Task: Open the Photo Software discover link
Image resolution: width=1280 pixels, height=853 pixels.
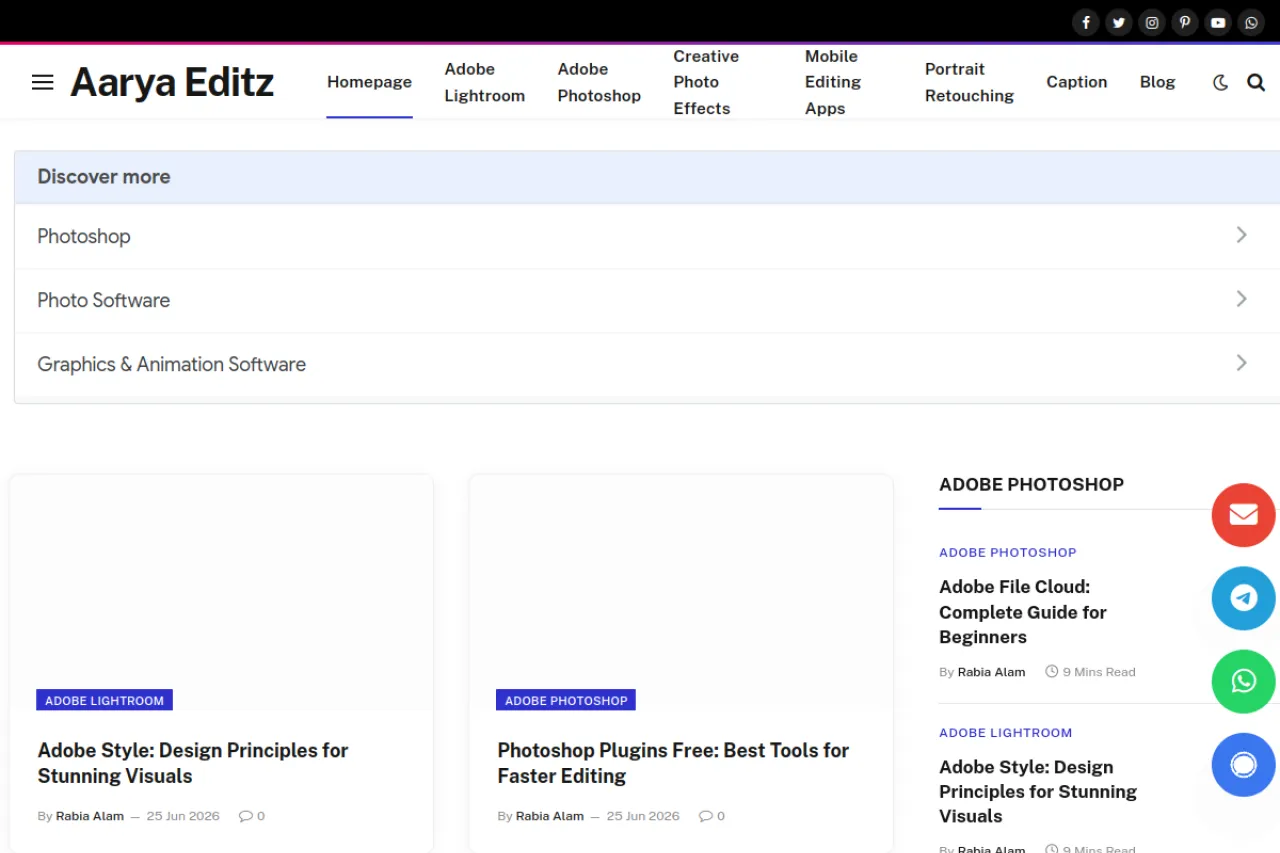Action: [x=104, y=300]
